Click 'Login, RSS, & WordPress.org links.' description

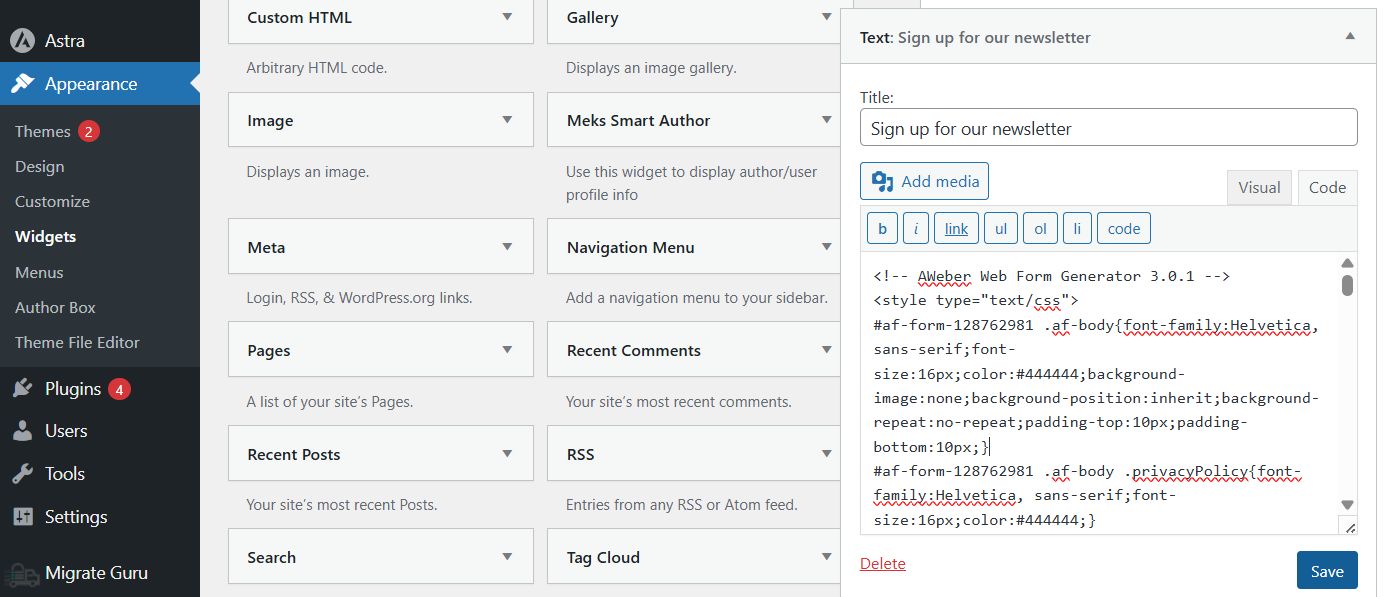359,298
